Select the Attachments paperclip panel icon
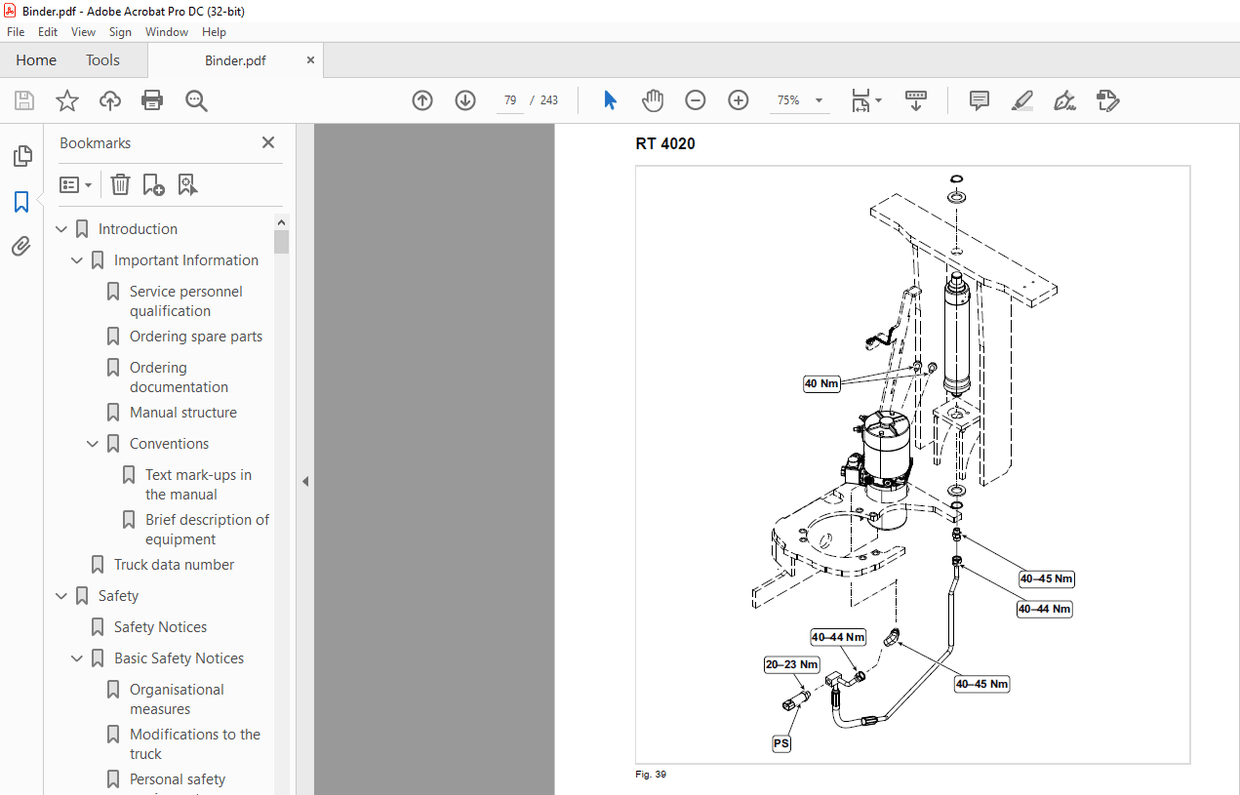Screen dimensions: 1240x795 tap(21, 246)
